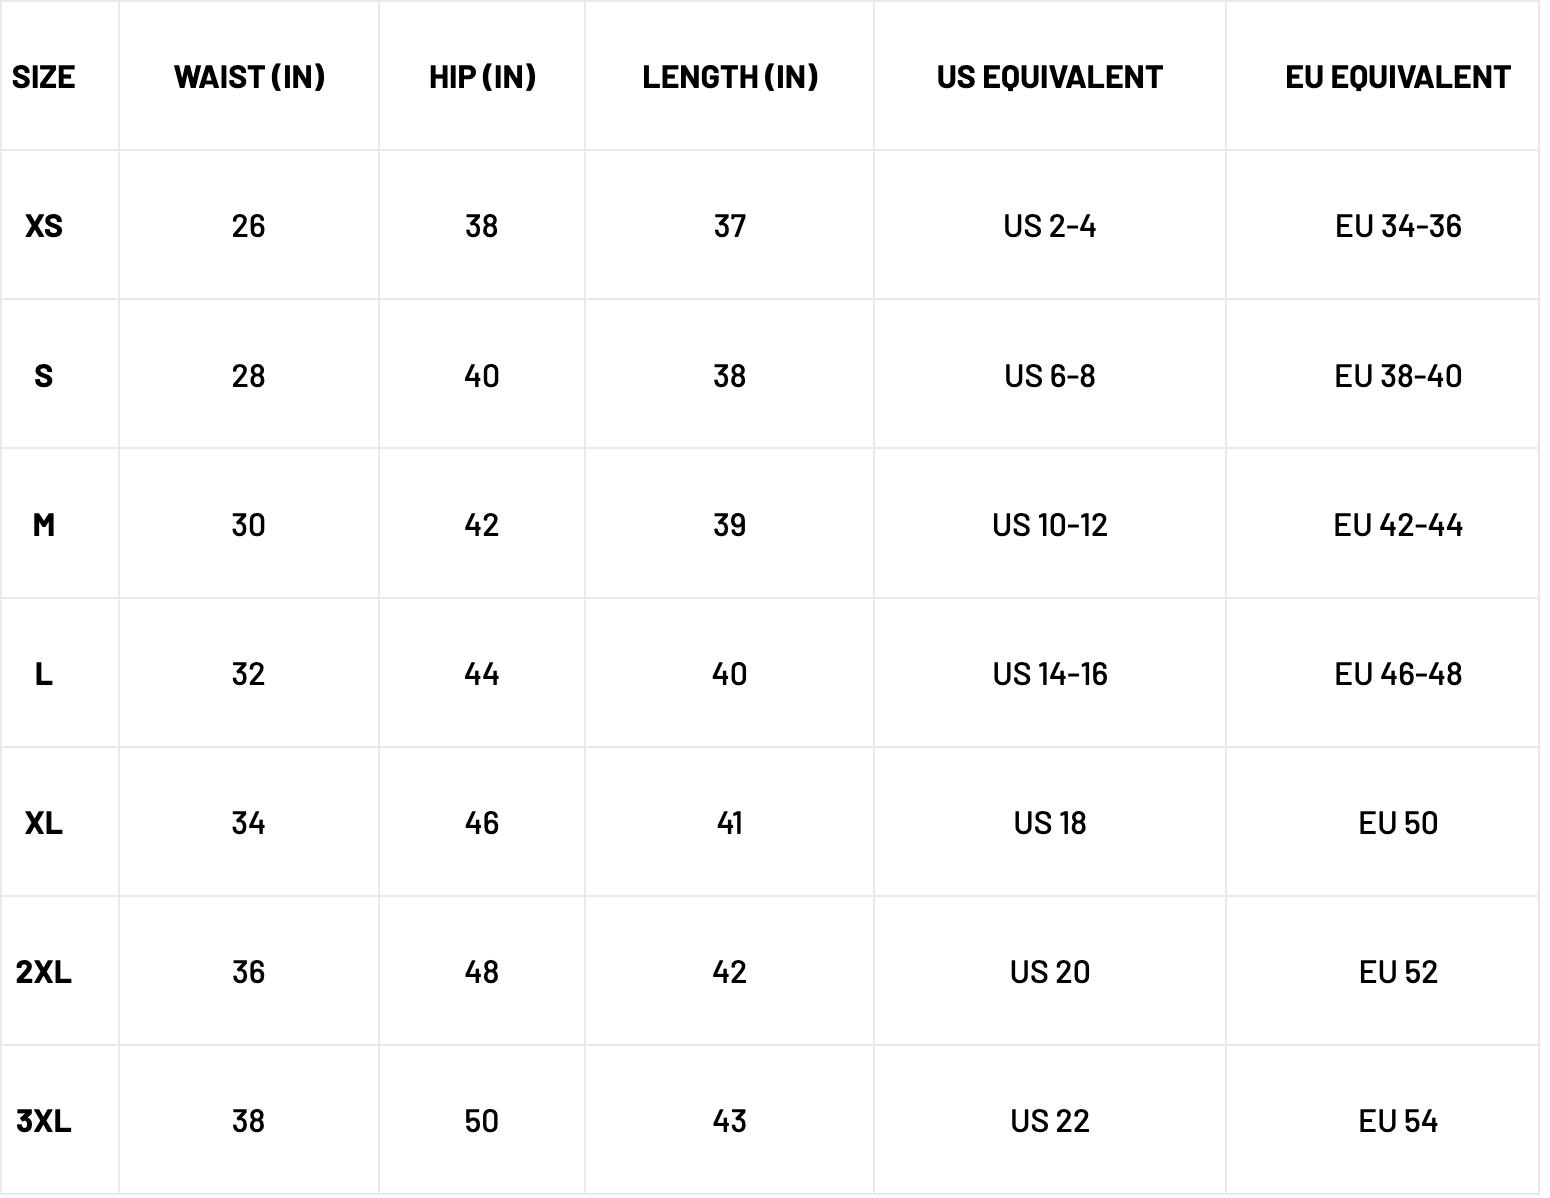
Task: Click the HIP (IN) column header
Action: coord(482,77)
